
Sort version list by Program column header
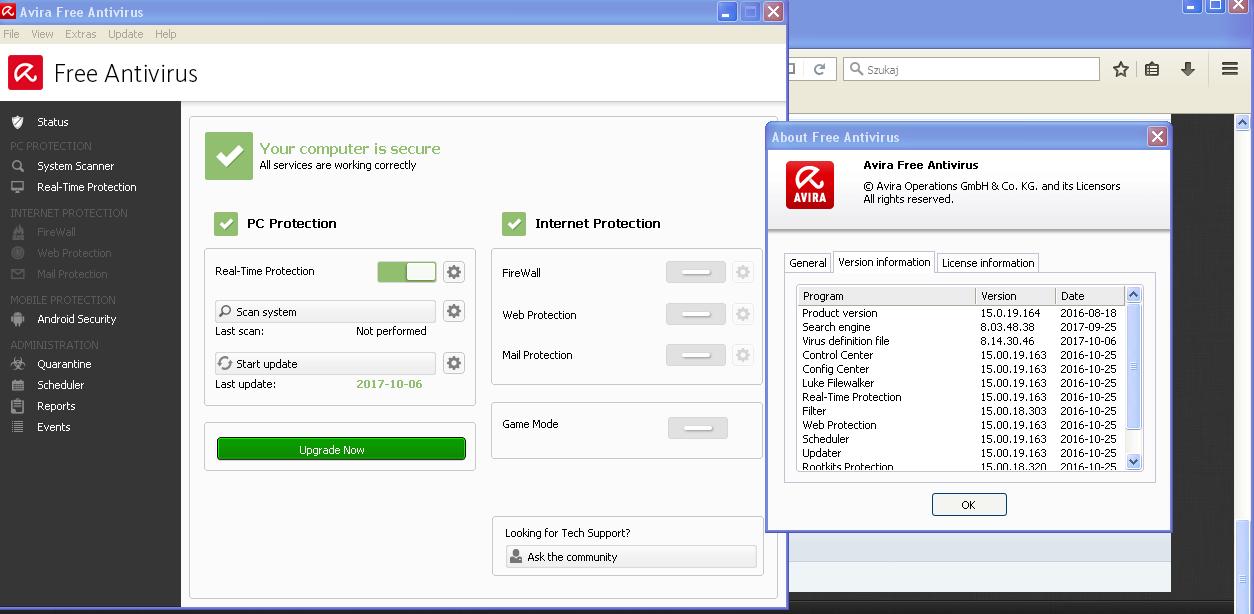886,296
